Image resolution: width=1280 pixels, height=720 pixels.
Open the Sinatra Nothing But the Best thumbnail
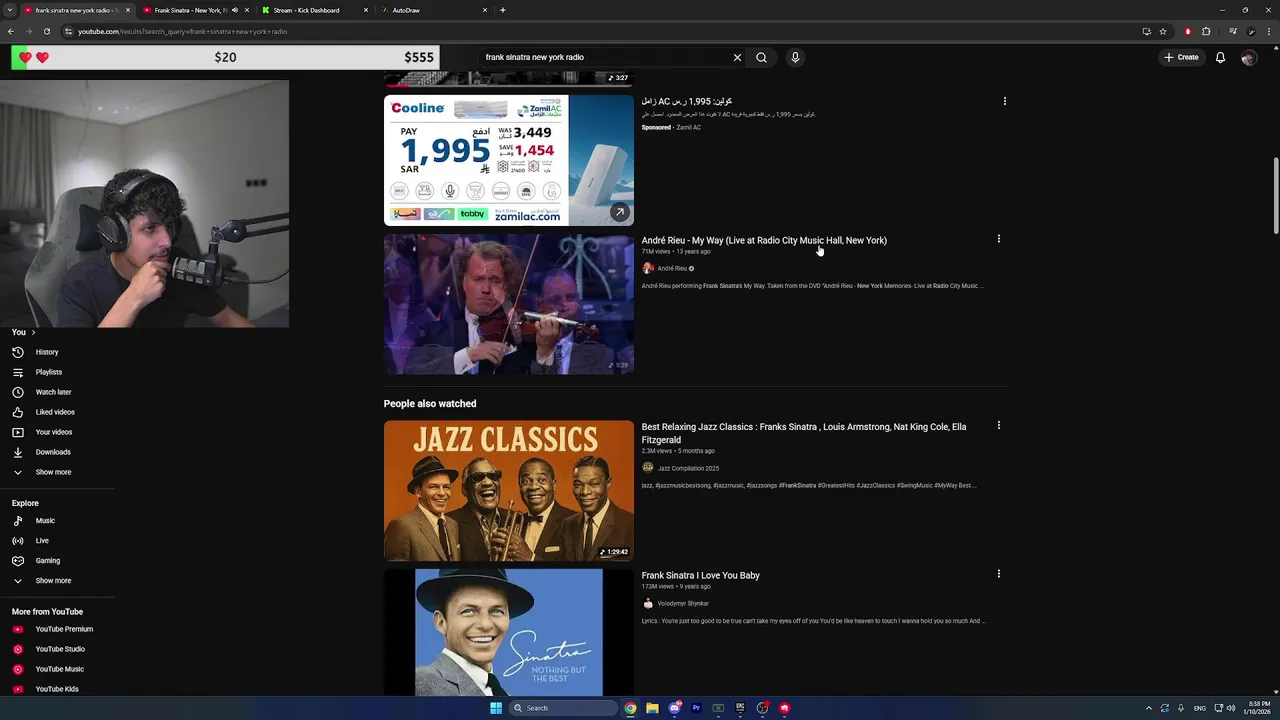click(509, 632)
